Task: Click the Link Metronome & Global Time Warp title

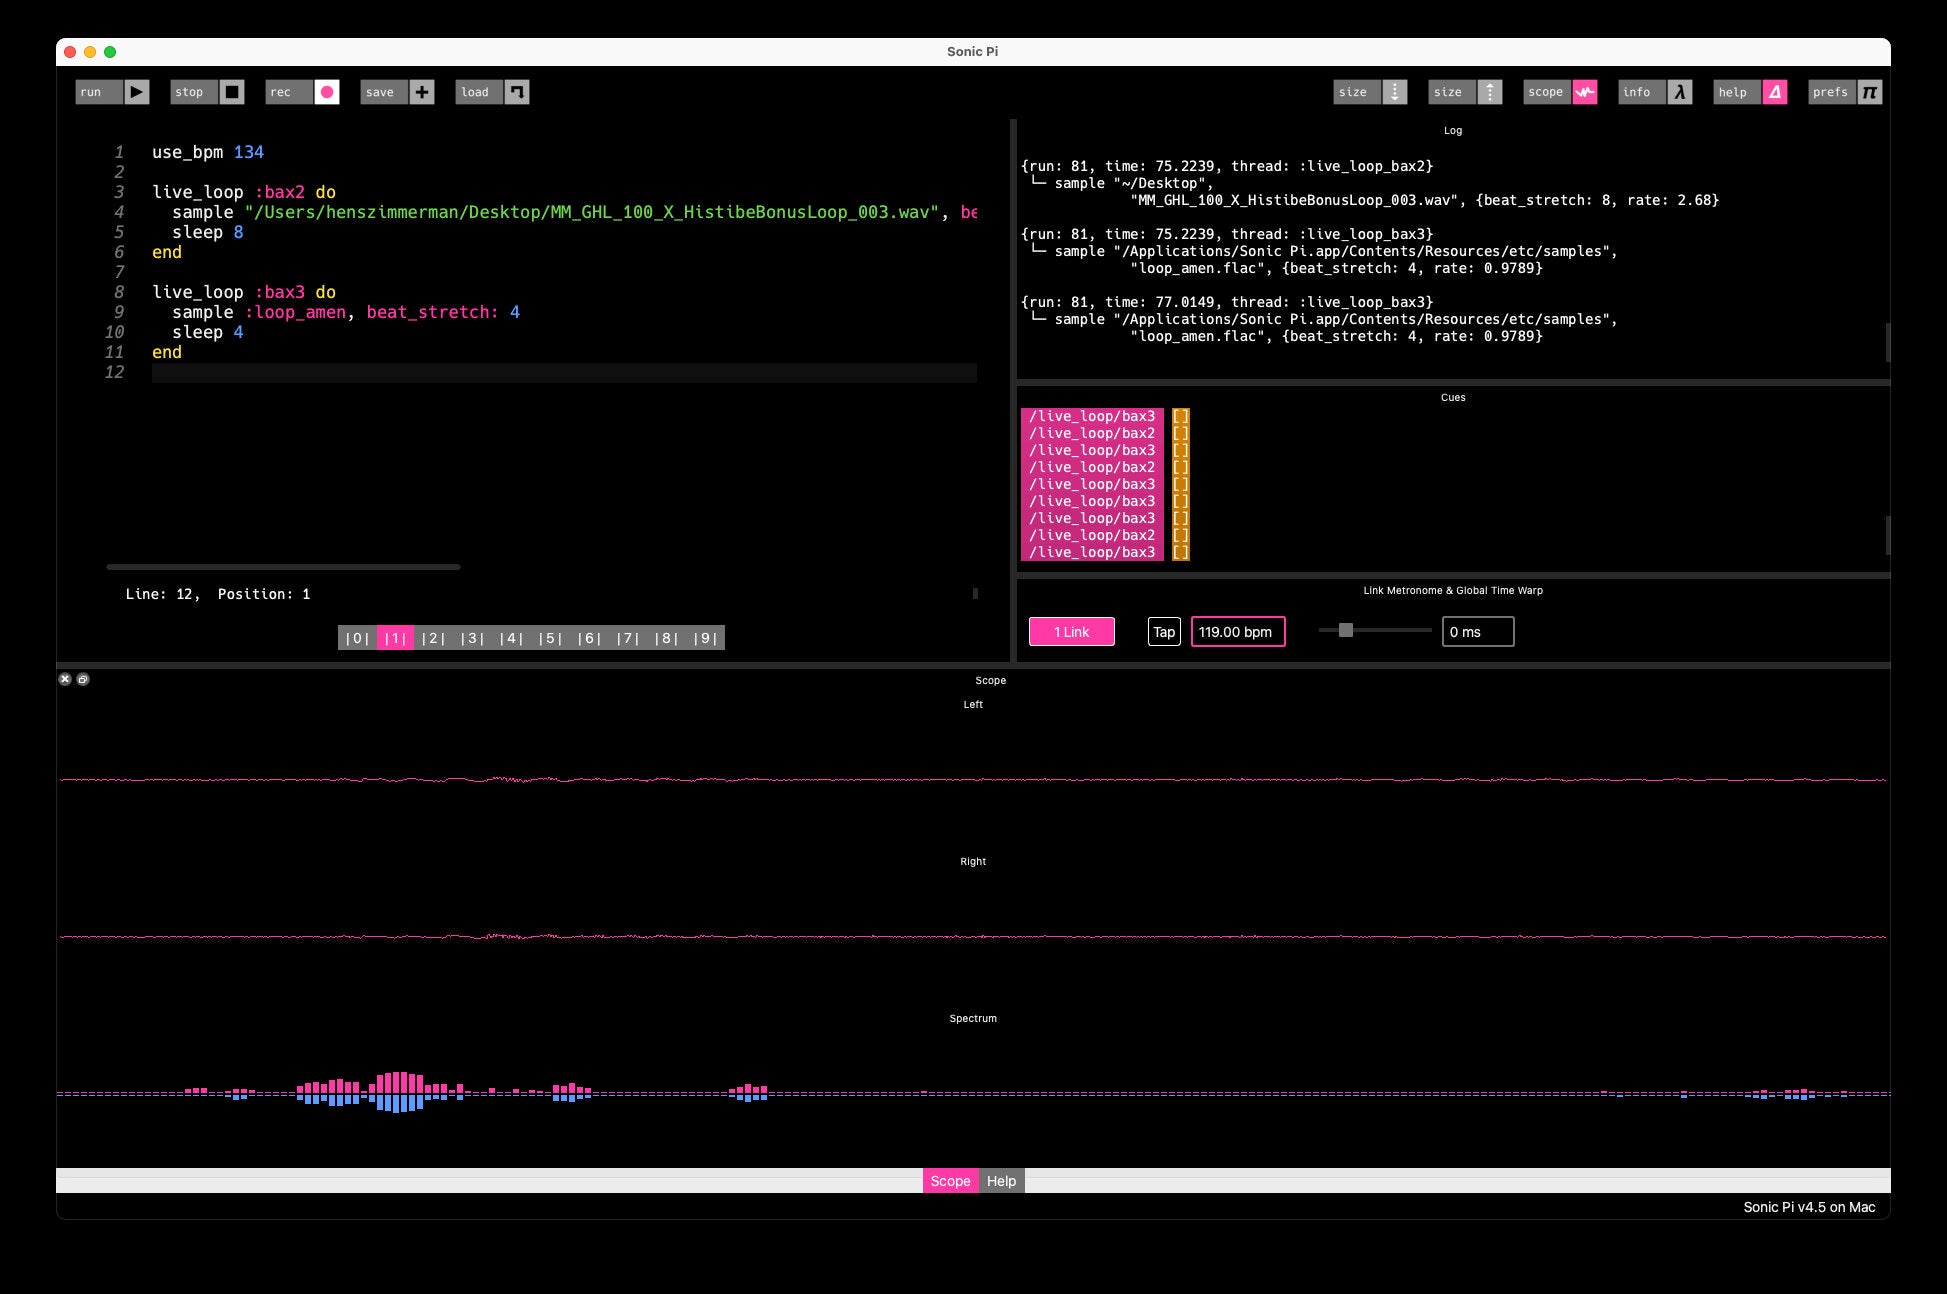Action: click(1453, 590)
